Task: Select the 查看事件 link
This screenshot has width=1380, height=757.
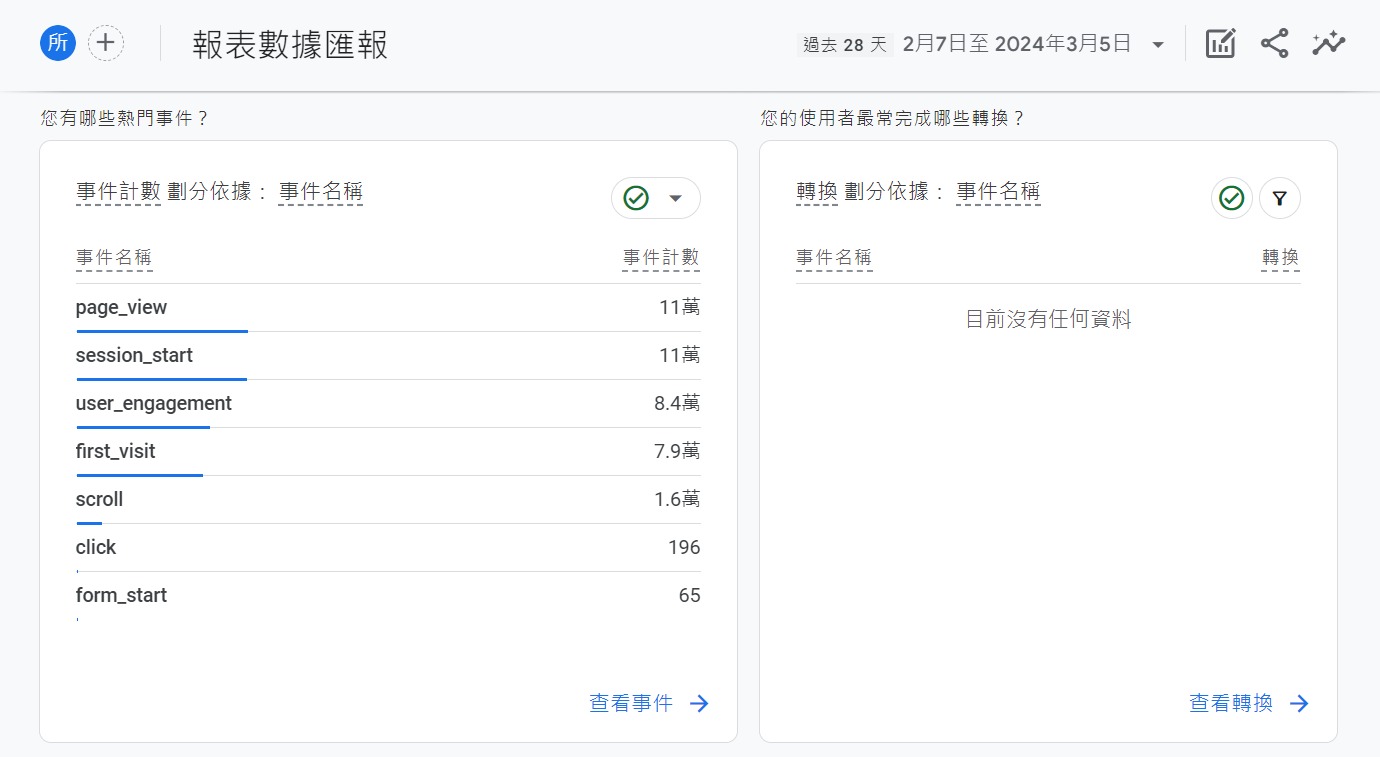Action: [x=630, y=703]
